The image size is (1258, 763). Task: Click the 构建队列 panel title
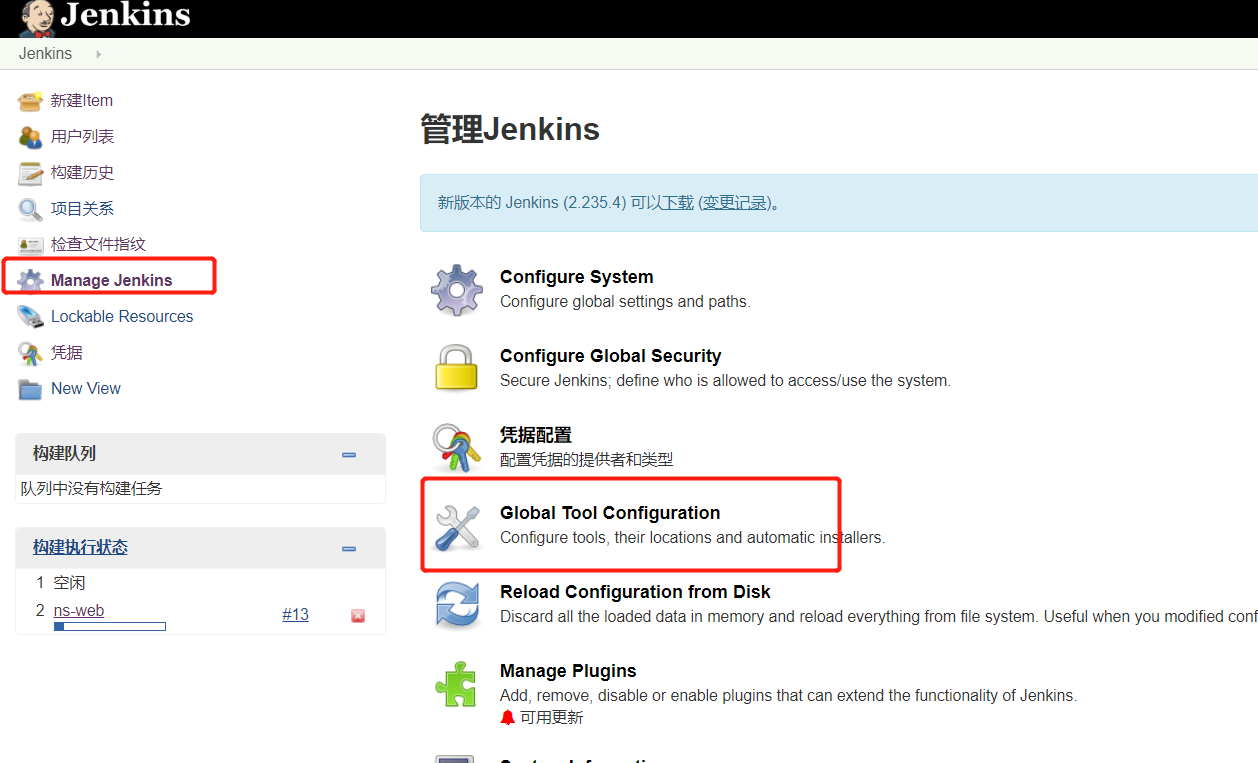(x=64, y=454)
